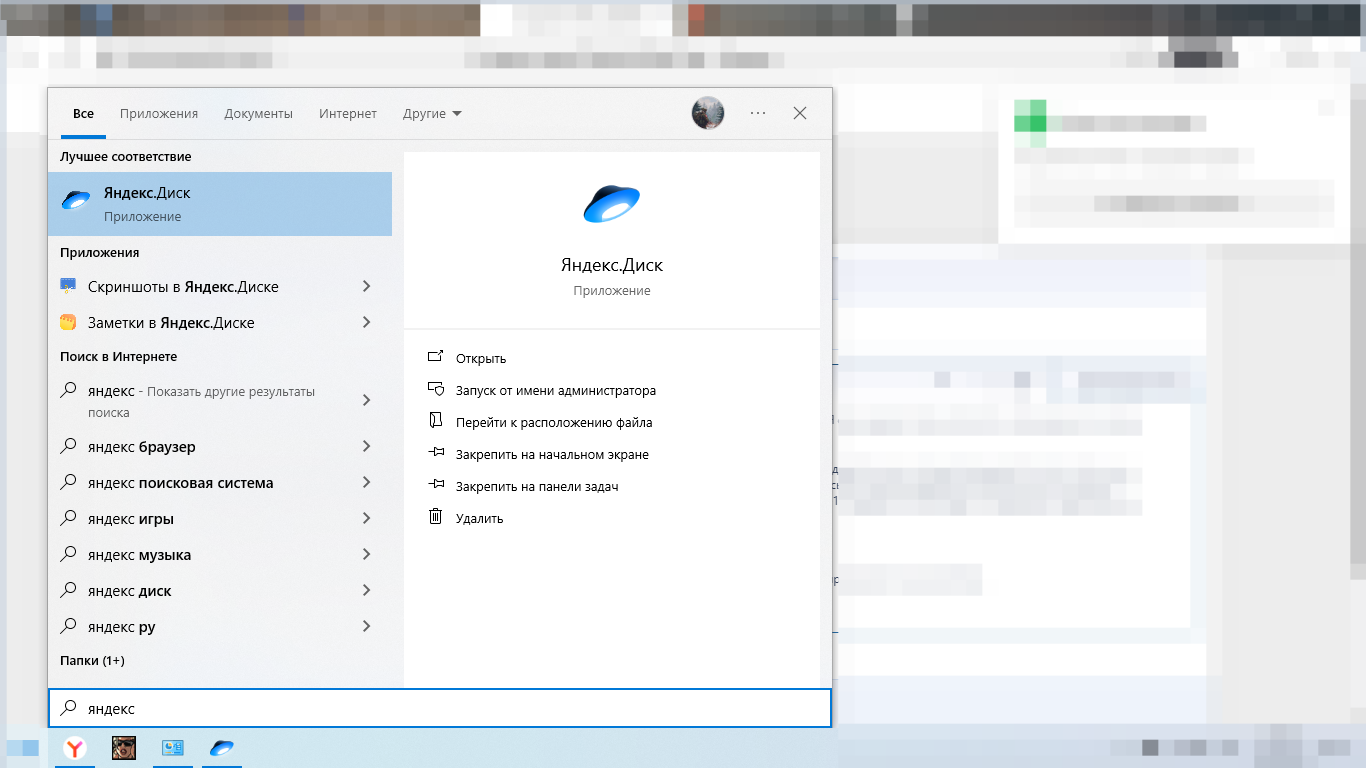Open Yandex Browser from the taskbar
Image resolution: width=1366 pixels, height=768 pixels.
(x=75, y=748)
